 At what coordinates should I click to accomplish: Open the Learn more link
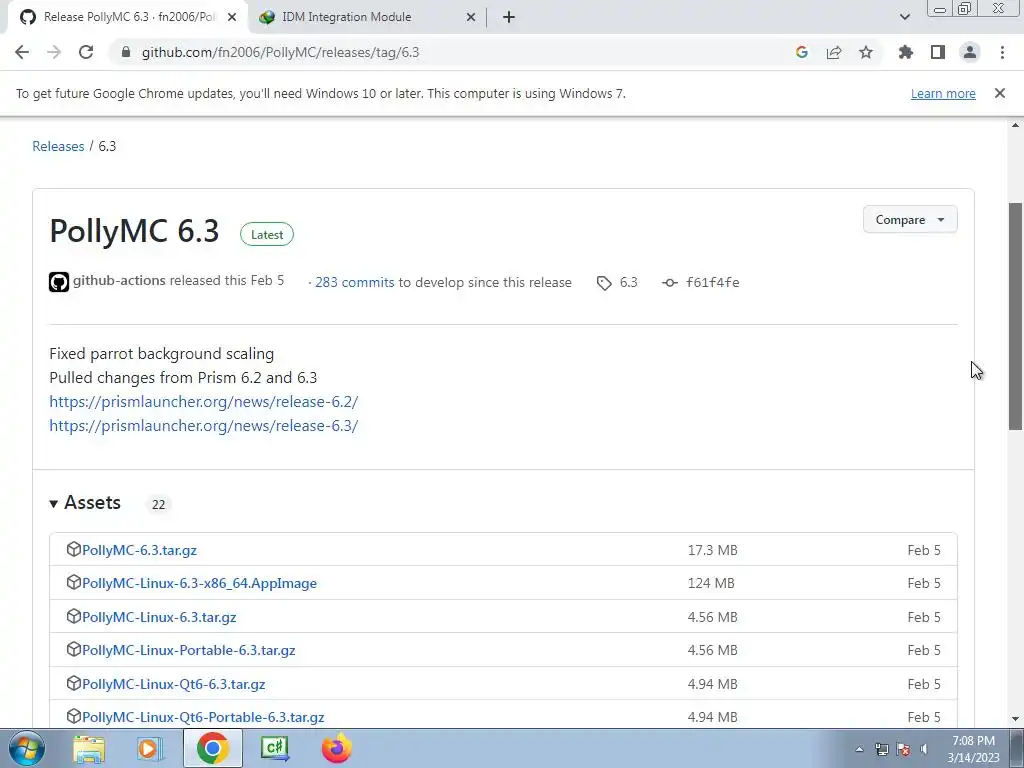[943, 93]
